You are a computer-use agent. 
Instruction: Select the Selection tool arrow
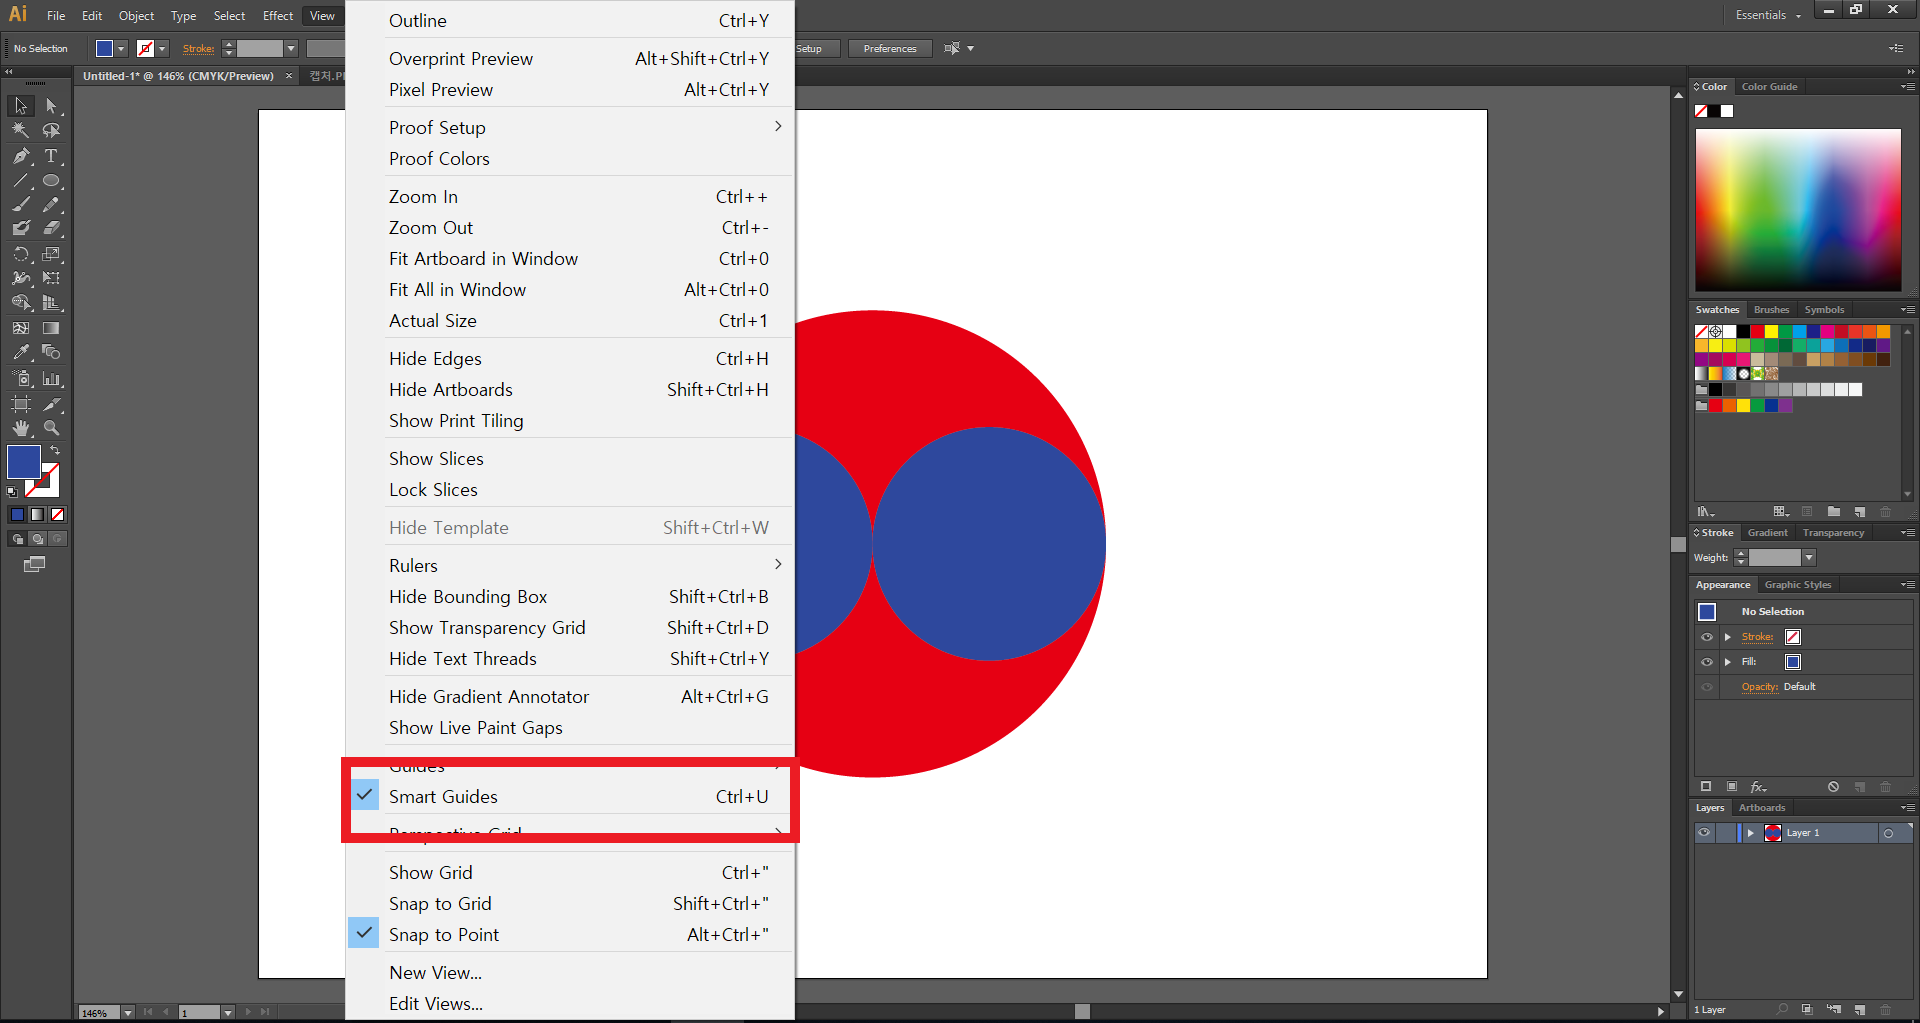21,106
